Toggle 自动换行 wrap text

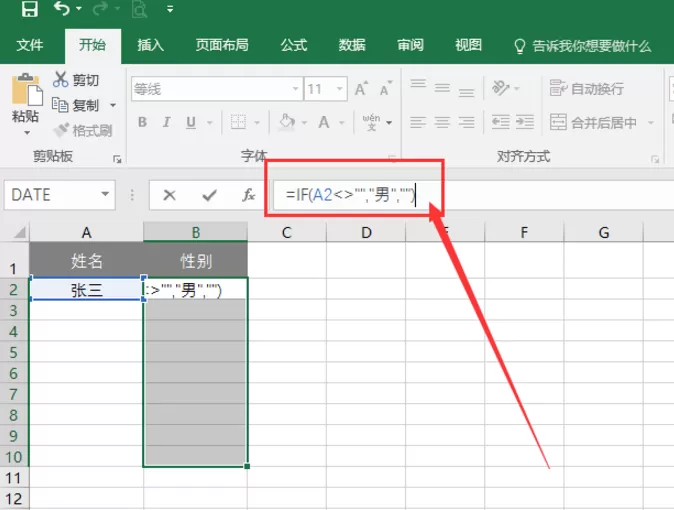(587, 88)
